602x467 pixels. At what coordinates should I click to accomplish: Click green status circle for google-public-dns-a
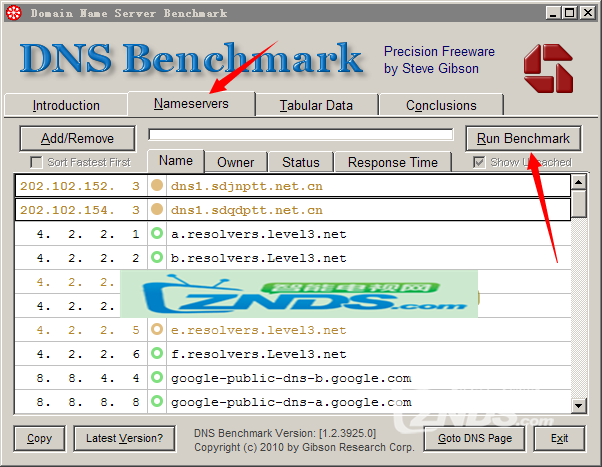(x=157, y=402)
